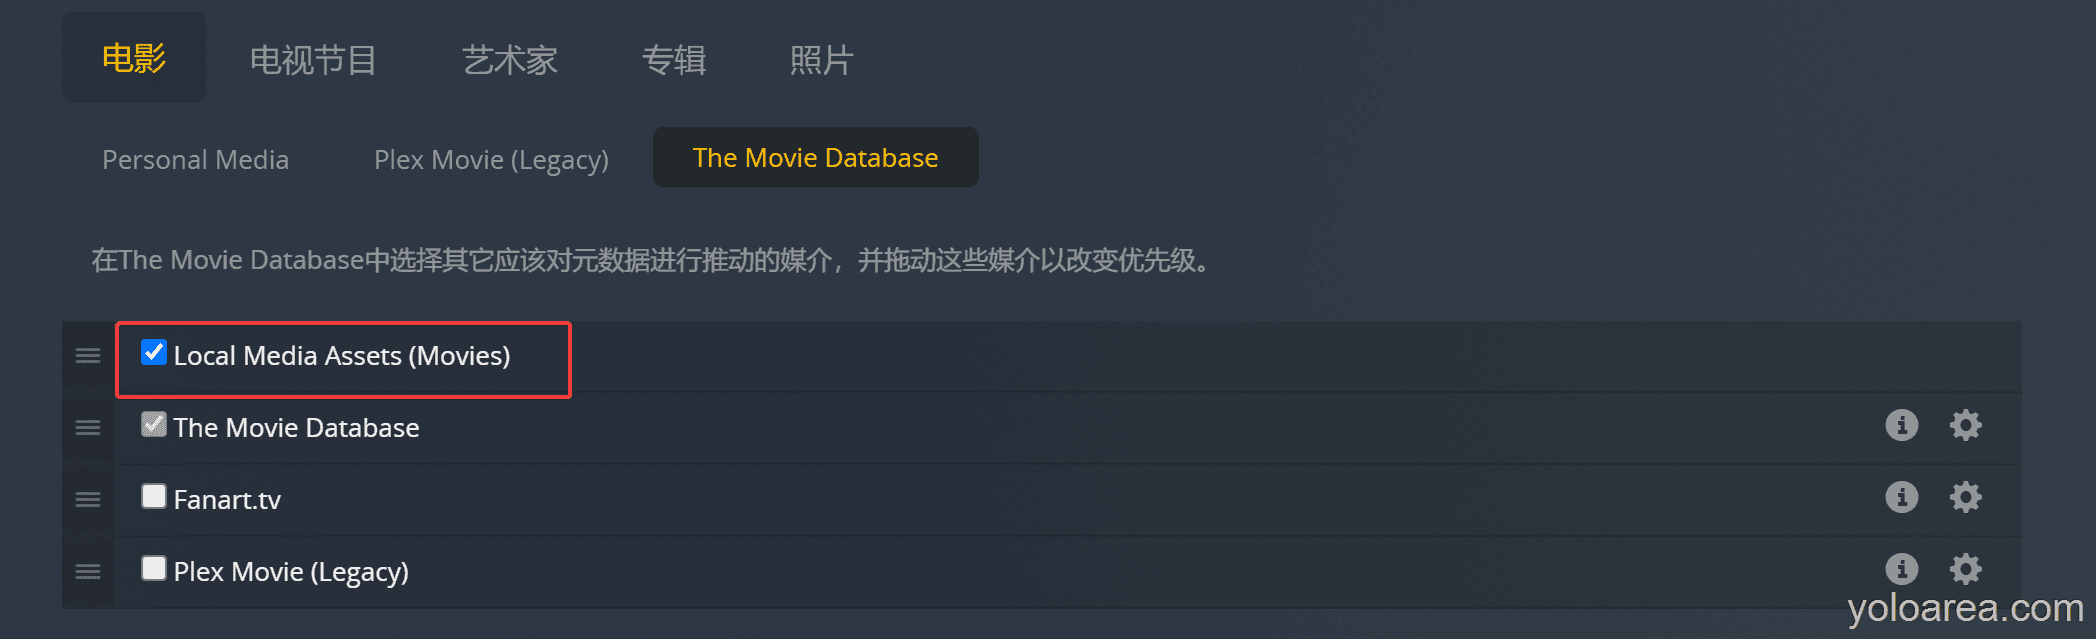Select the 专辑 tab
The image size is (2096, 639).
[x=674, y=60]
